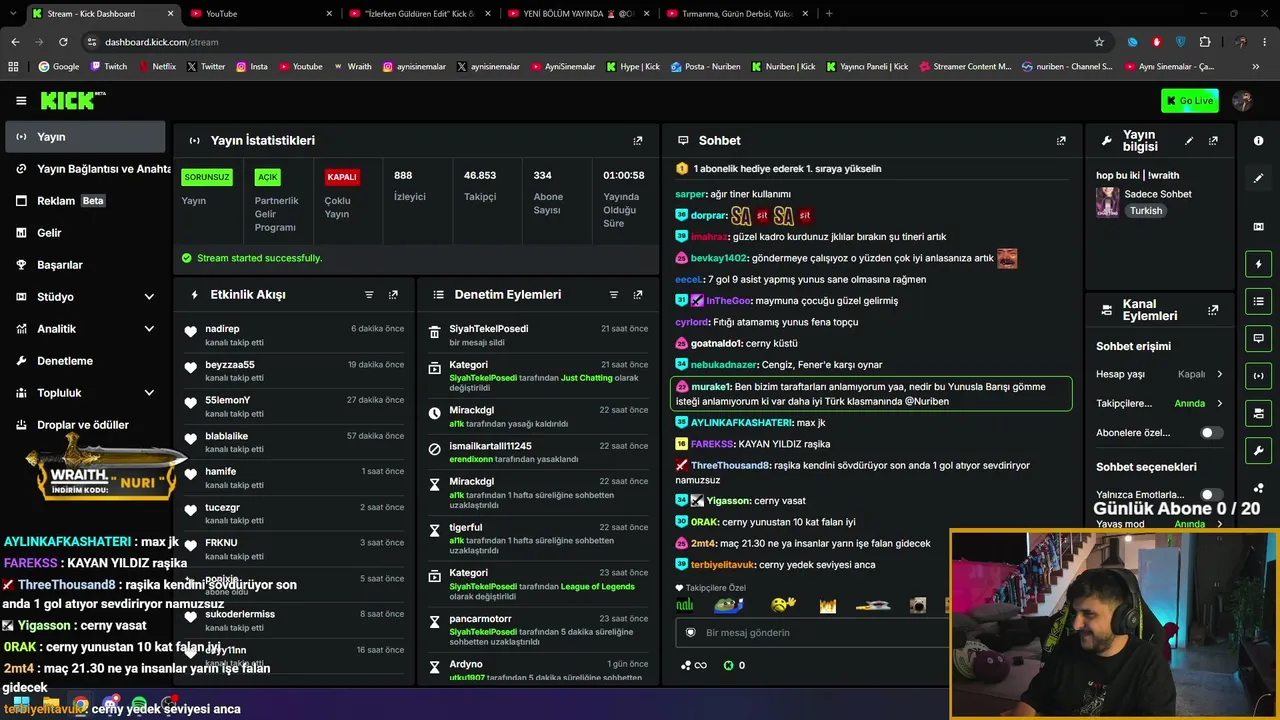Click the green Kick coin icon below chat
This screenshot has height=720, width=1280.
[728, 665]
